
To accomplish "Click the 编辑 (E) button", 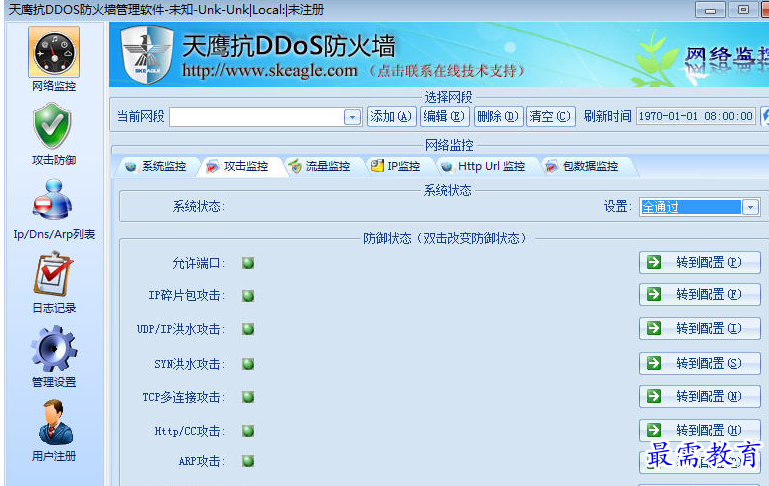I will pyautogui.click(x=444, y=117).
